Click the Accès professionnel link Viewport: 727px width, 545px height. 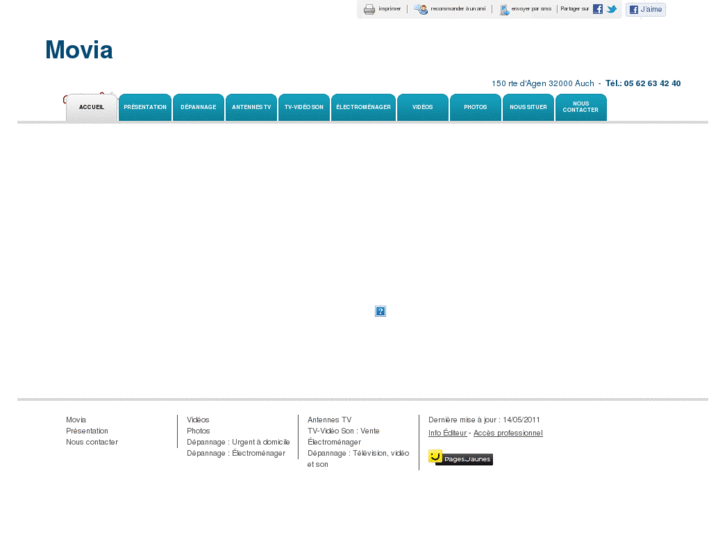pos(508,433)
